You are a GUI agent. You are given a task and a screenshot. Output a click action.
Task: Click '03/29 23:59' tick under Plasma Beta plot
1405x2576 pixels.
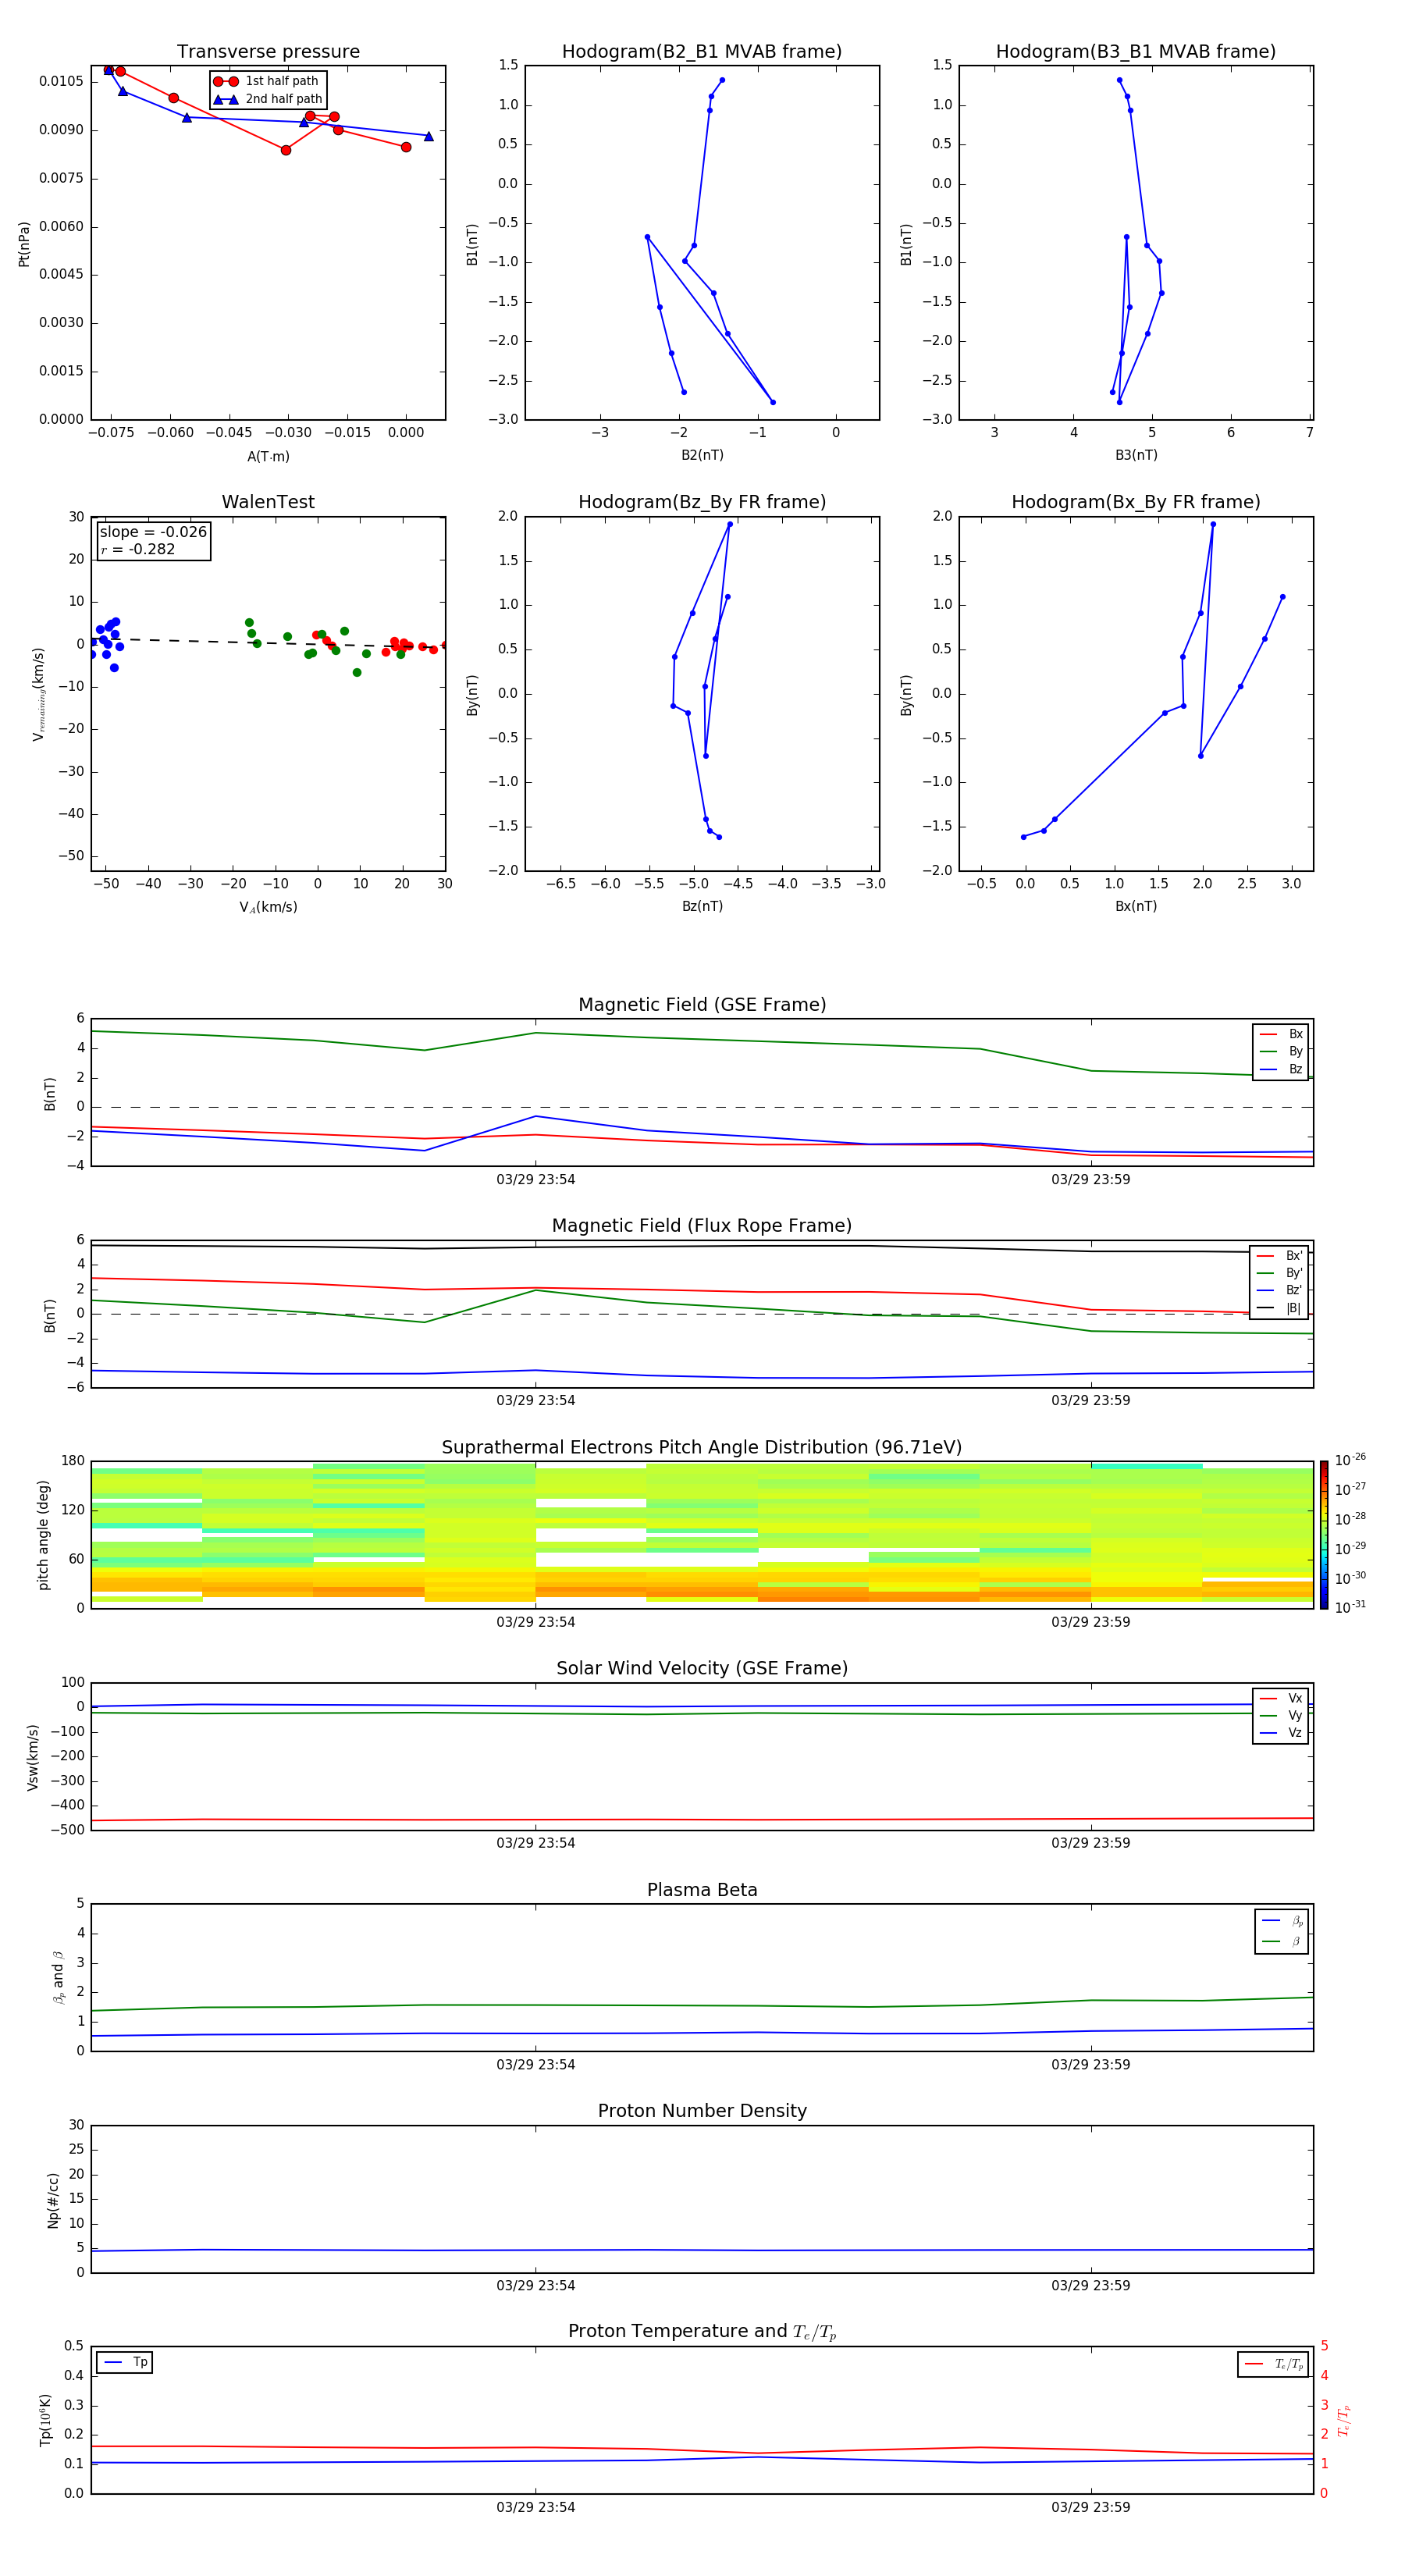[1091, 2065]
